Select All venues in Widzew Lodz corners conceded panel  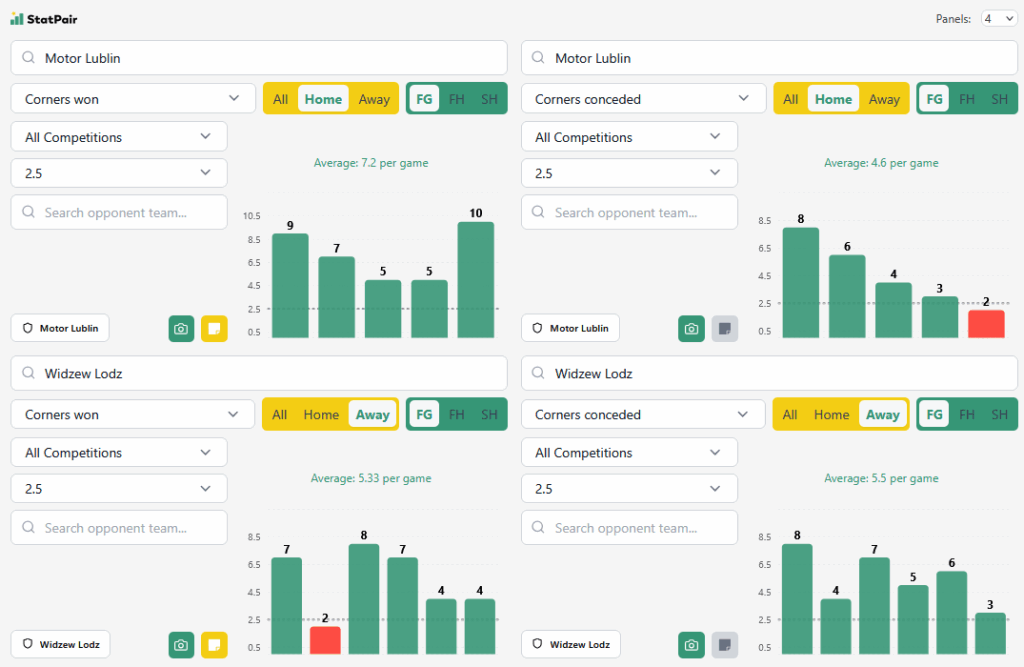(x=790, y=415)
